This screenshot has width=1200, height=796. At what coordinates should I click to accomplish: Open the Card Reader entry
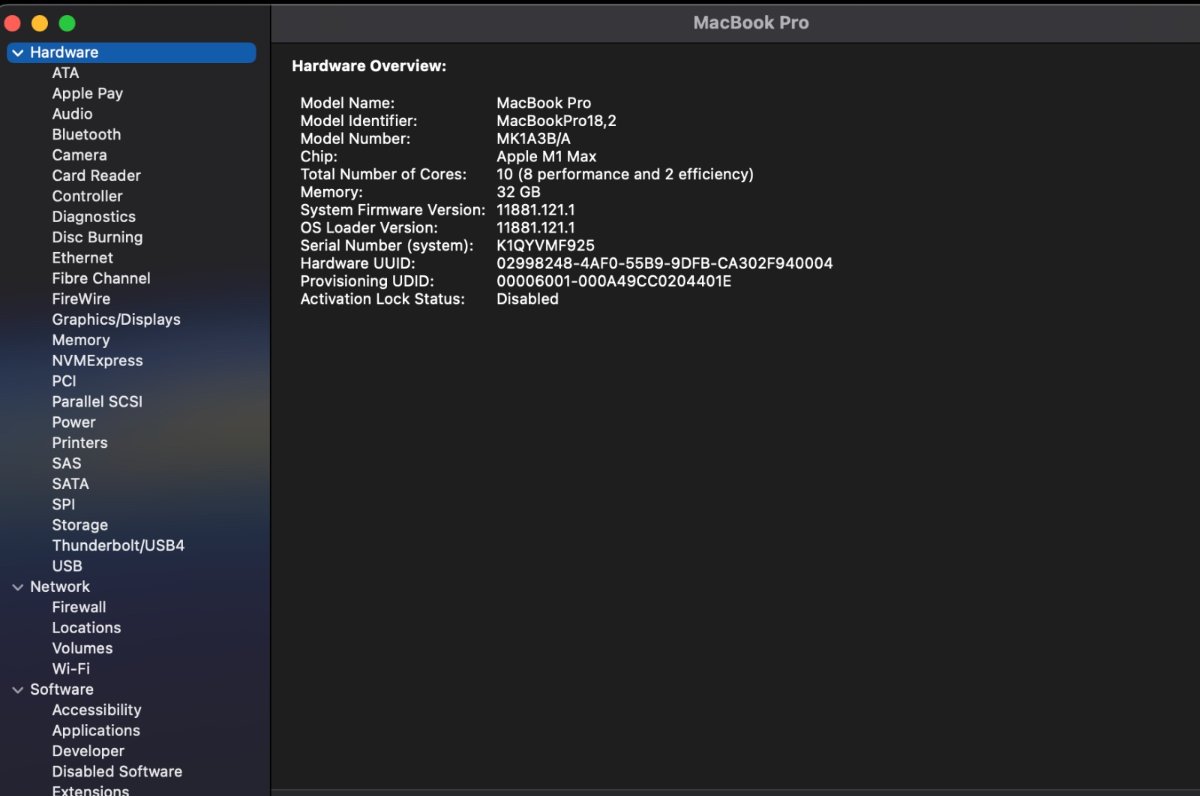coord(96,175)
